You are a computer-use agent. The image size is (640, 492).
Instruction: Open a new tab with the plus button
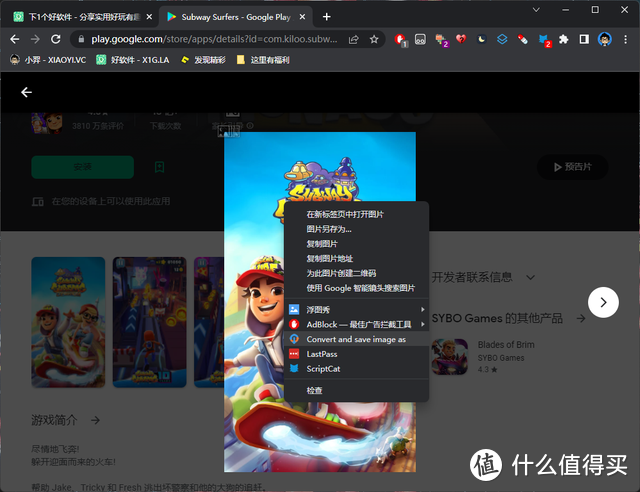[x=326, y=16]
